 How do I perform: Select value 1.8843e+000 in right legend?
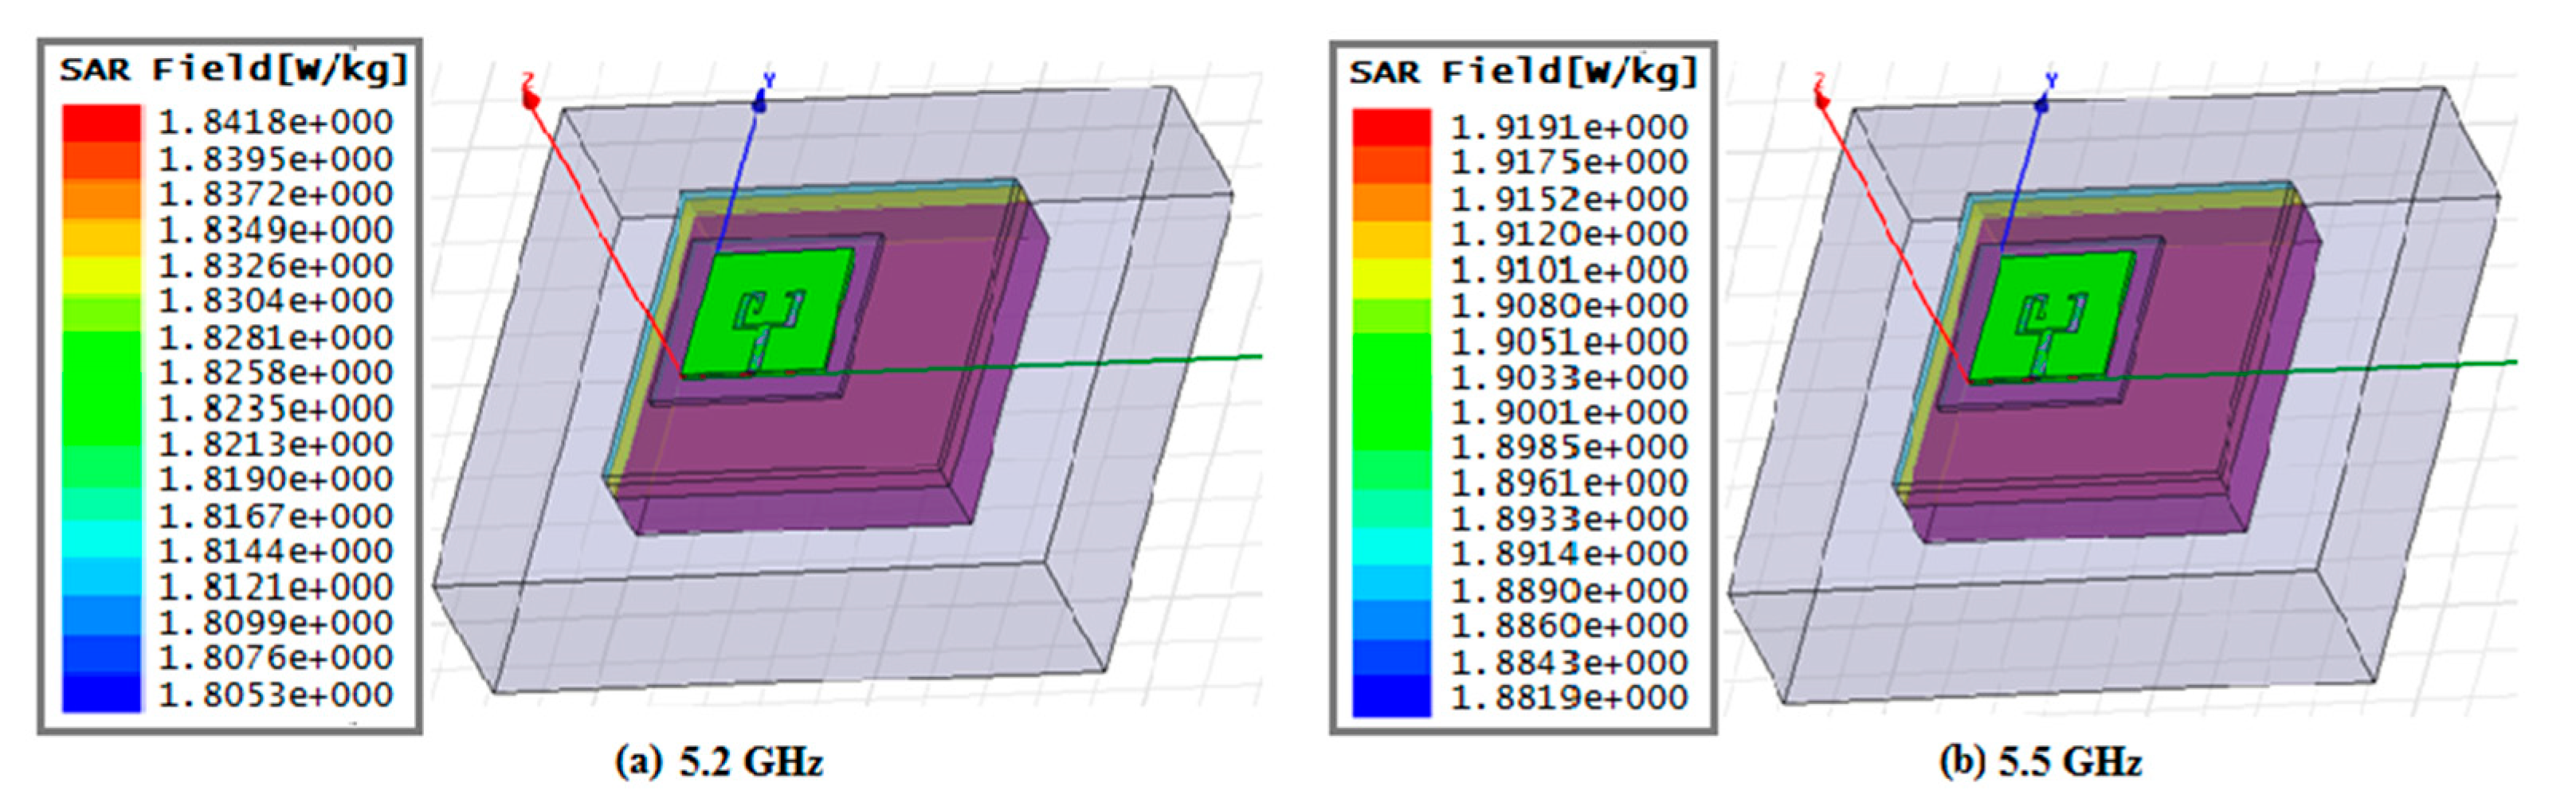pos(1569,662)
